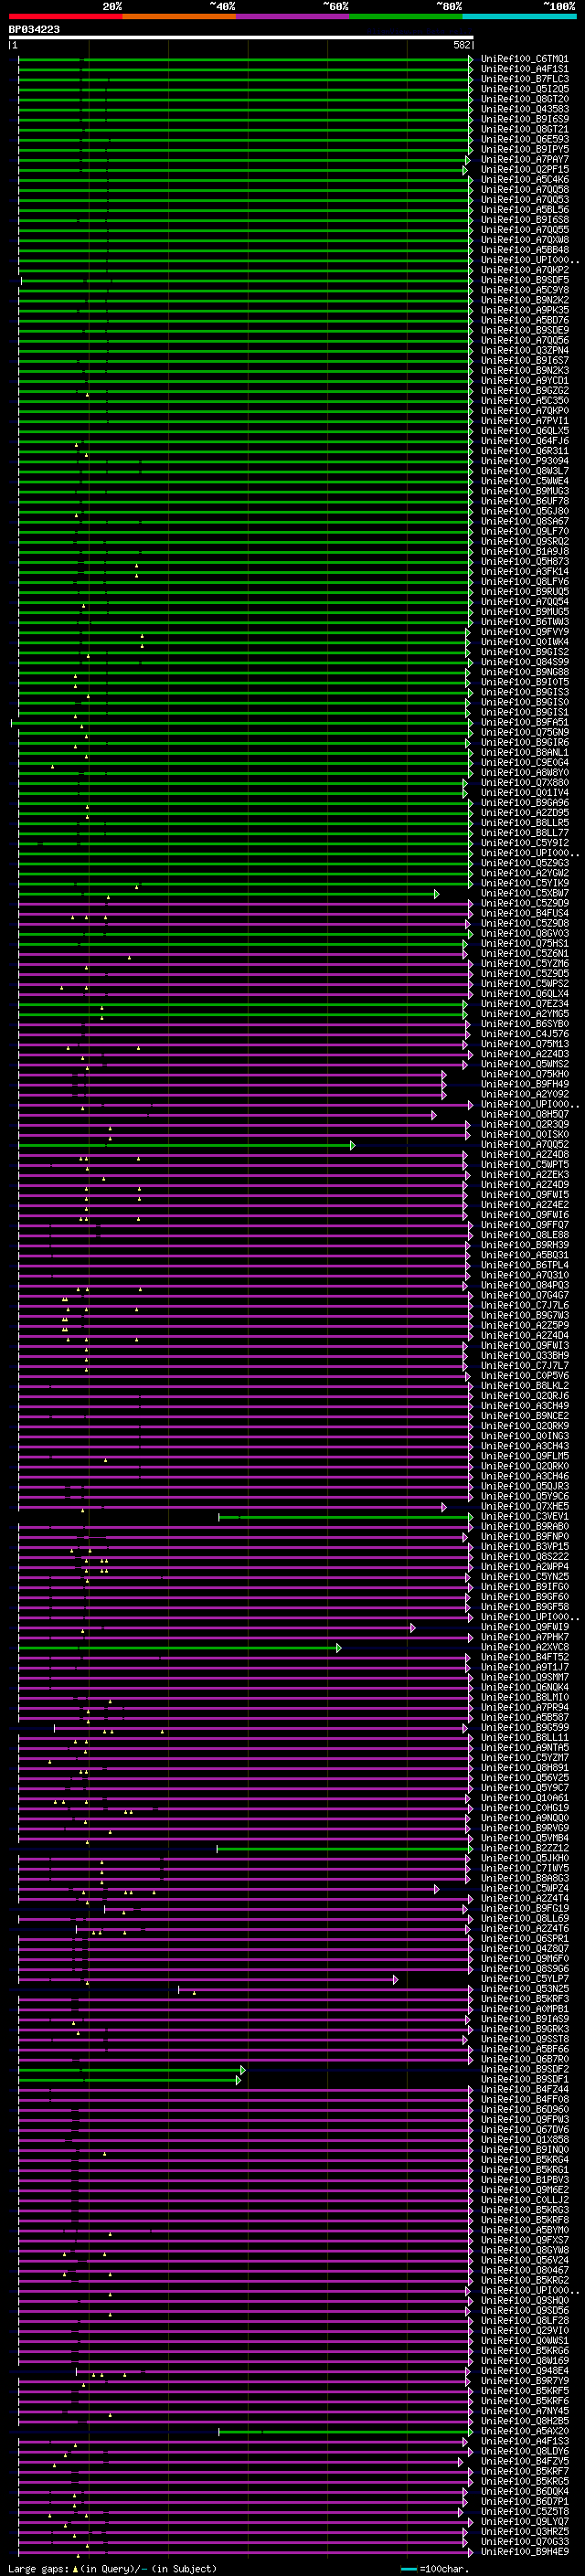Select hit UniRef100_A7PAY7
Viewport: 585px width, 2576px height.
tap(524, 160)
